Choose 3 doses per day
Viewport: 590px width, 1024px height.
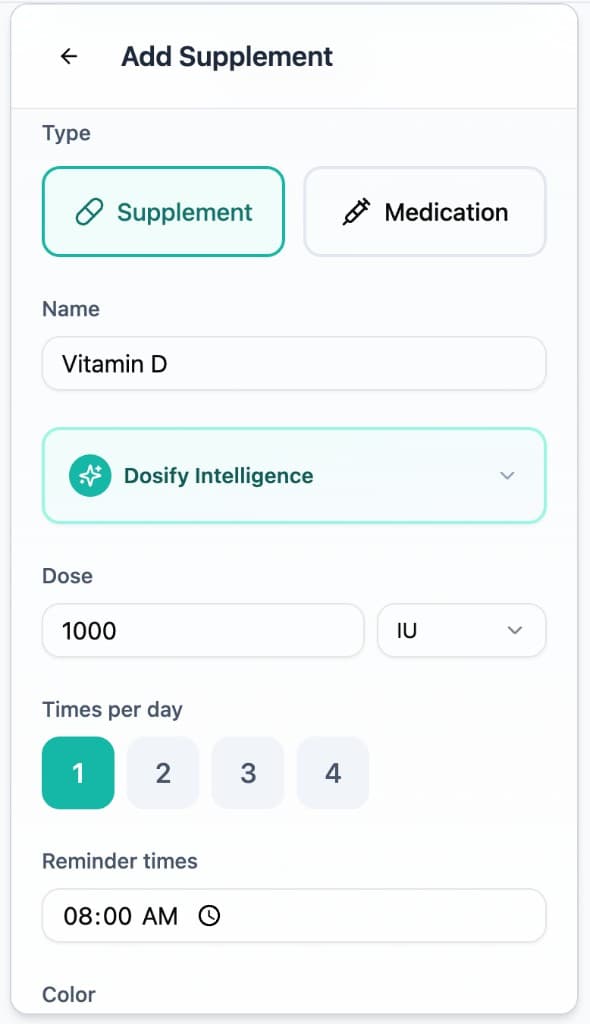coord(248,772)
